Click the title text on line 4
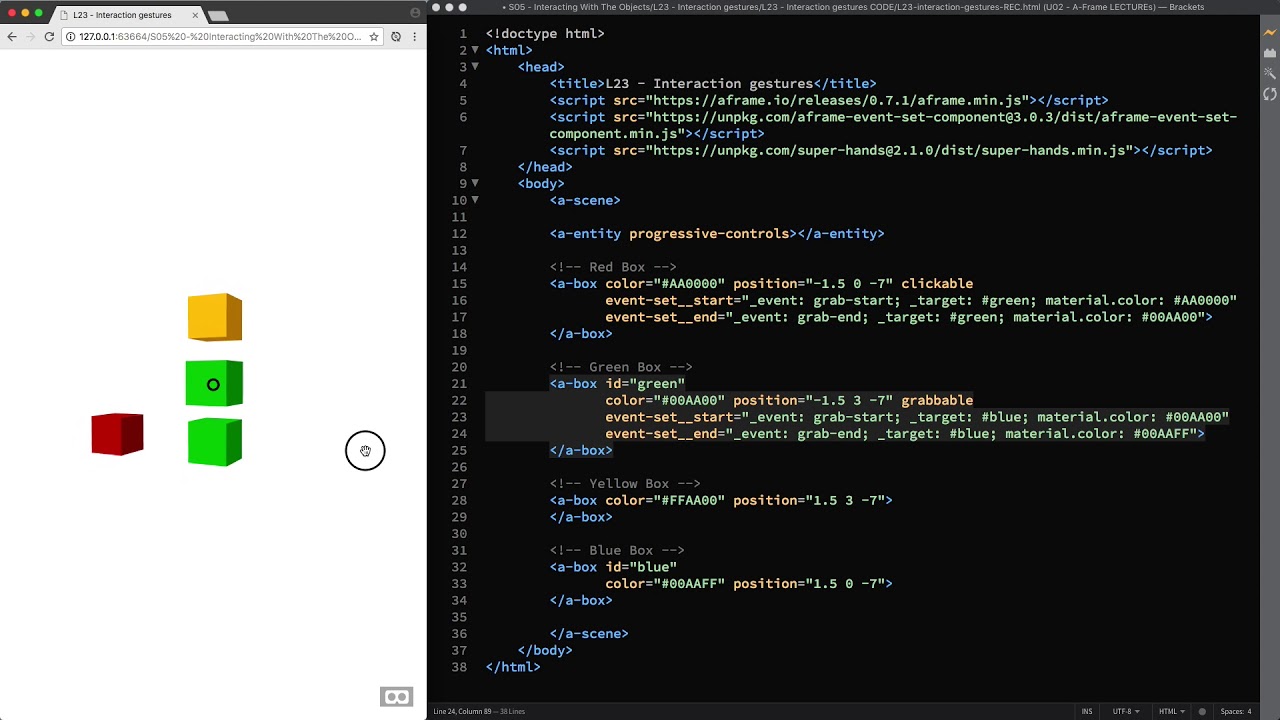 [709, 84]
